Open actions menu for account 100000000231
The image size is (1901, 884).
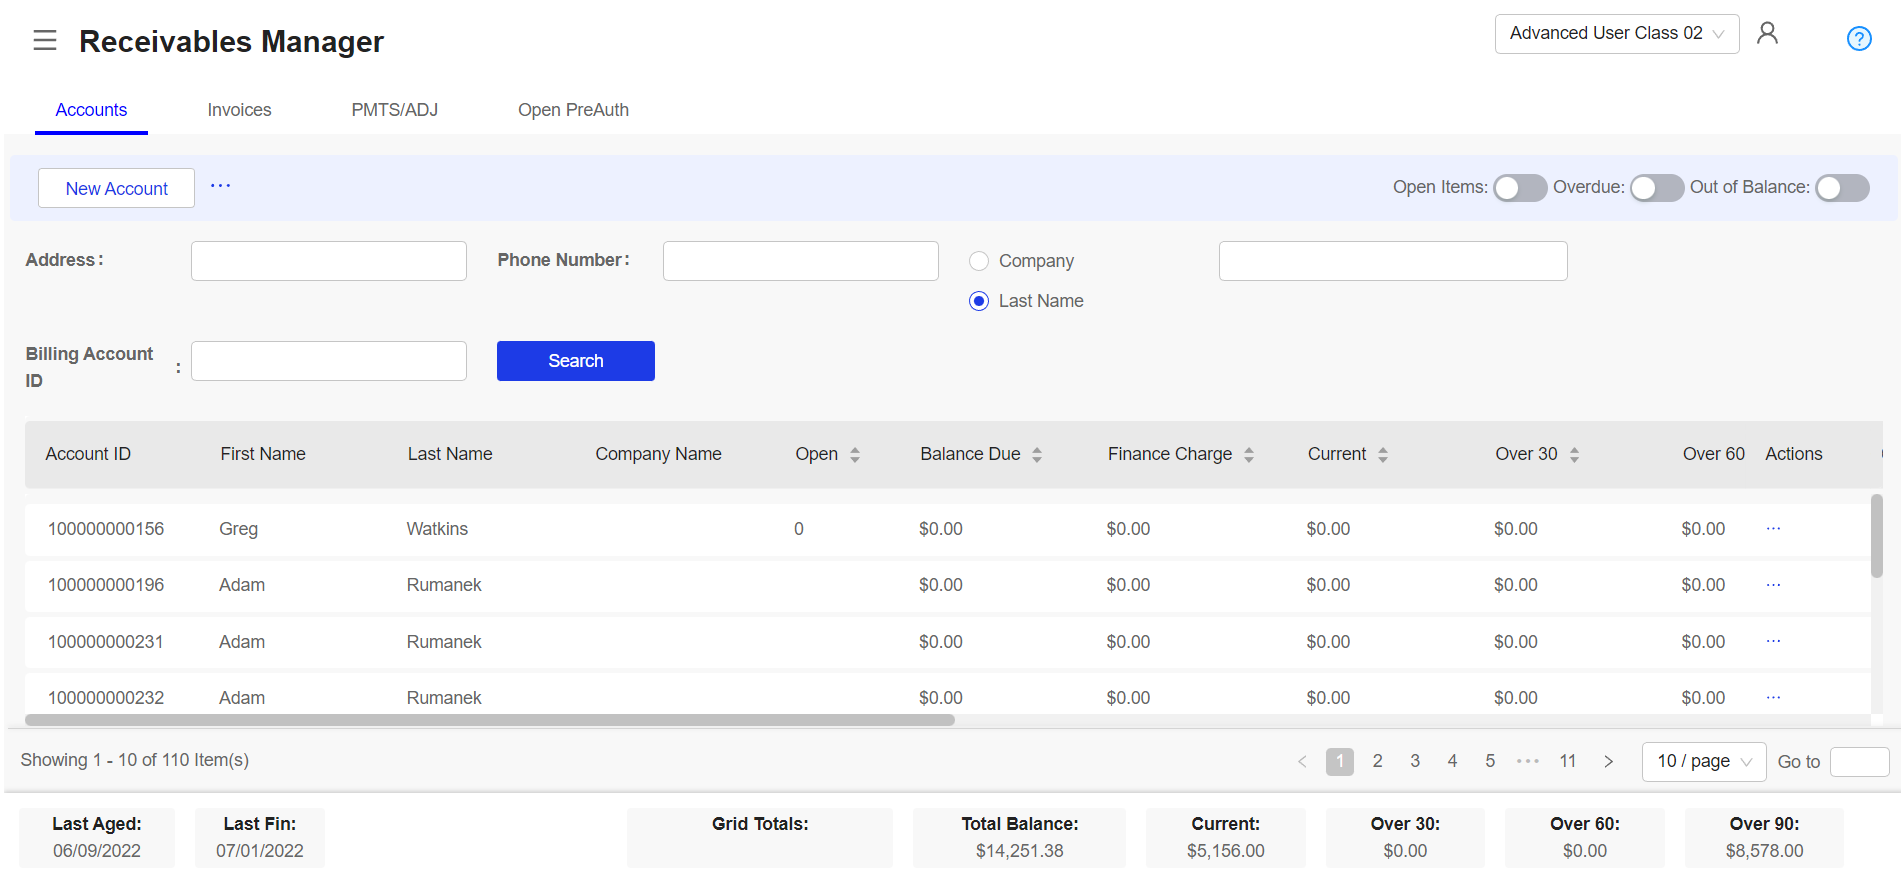click(x=1773, y=641)
